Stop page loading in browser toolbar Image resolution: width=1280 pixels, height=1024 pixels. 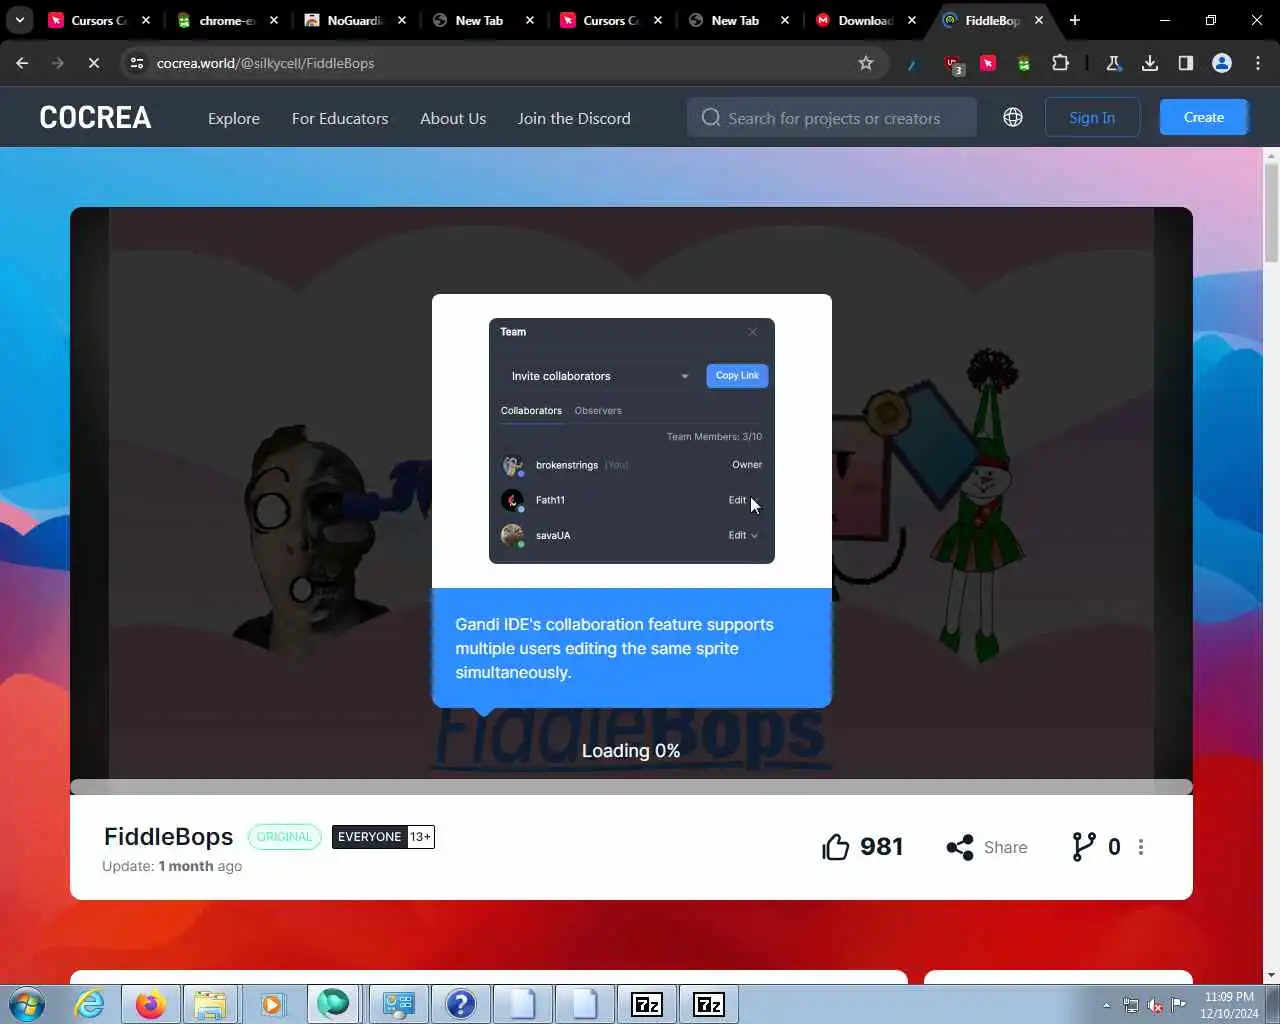pyautogui.click(x=92, y=63)
